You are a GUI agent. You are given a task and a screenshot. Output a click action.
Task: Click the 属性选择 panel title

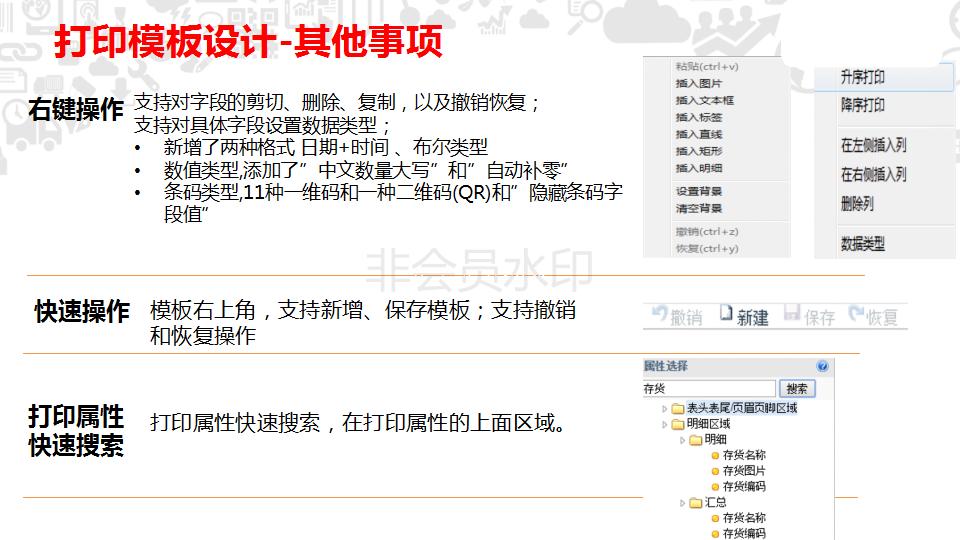click(x=666, y=366)
